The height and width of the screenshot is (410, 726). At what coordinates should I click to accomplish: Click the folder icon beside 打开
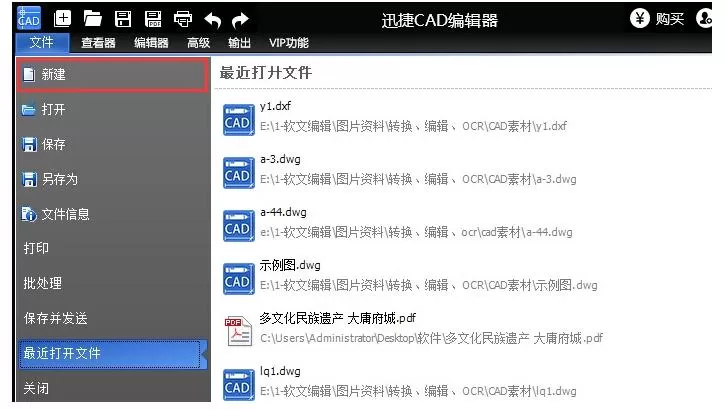point(29,110)
